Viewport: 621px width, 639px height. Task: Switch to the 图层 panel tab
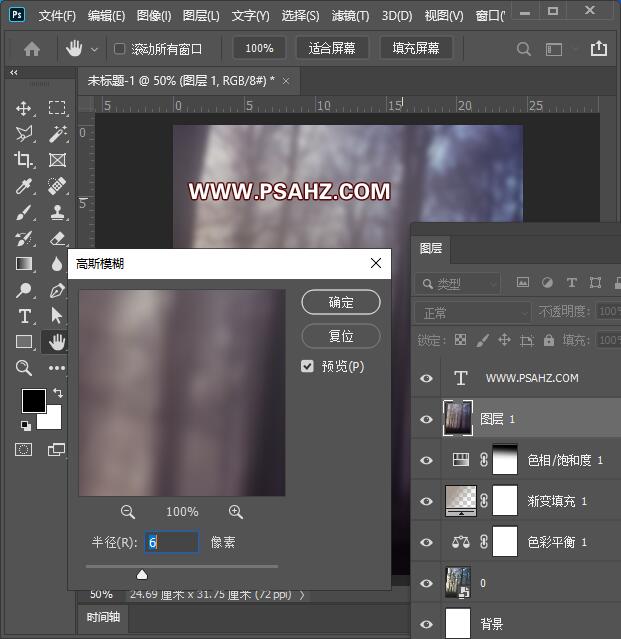click(x=431, y=248)
